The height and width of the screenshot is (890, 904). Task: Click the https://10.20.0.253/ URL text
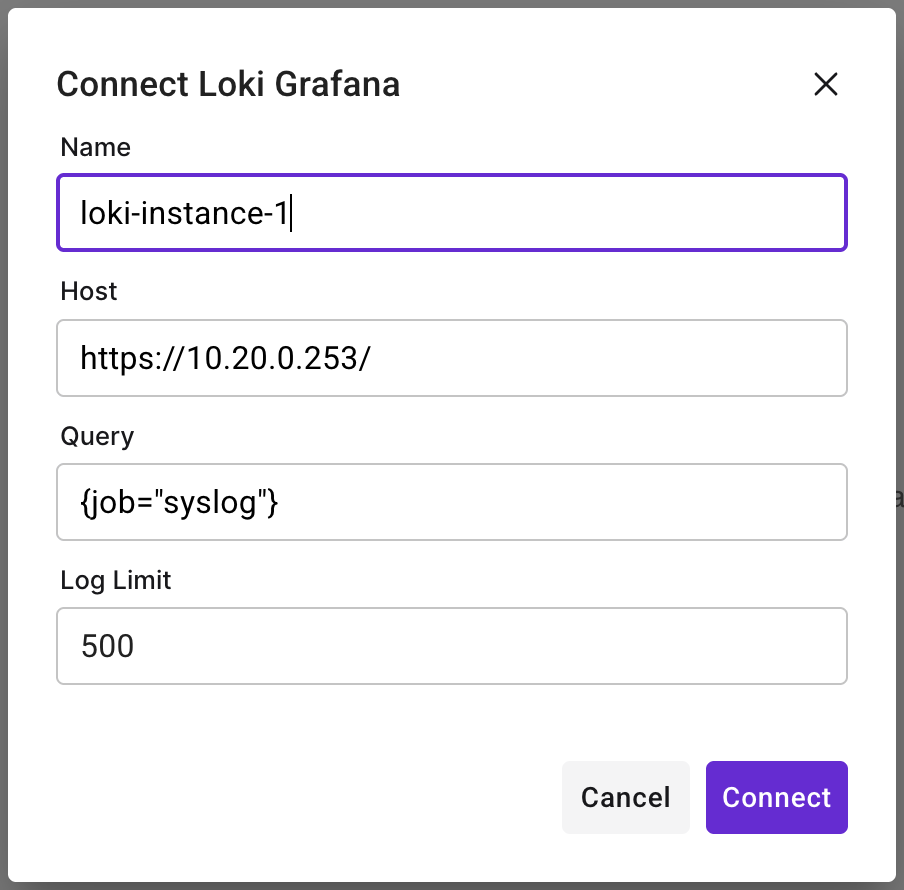[x=225, y=357]
